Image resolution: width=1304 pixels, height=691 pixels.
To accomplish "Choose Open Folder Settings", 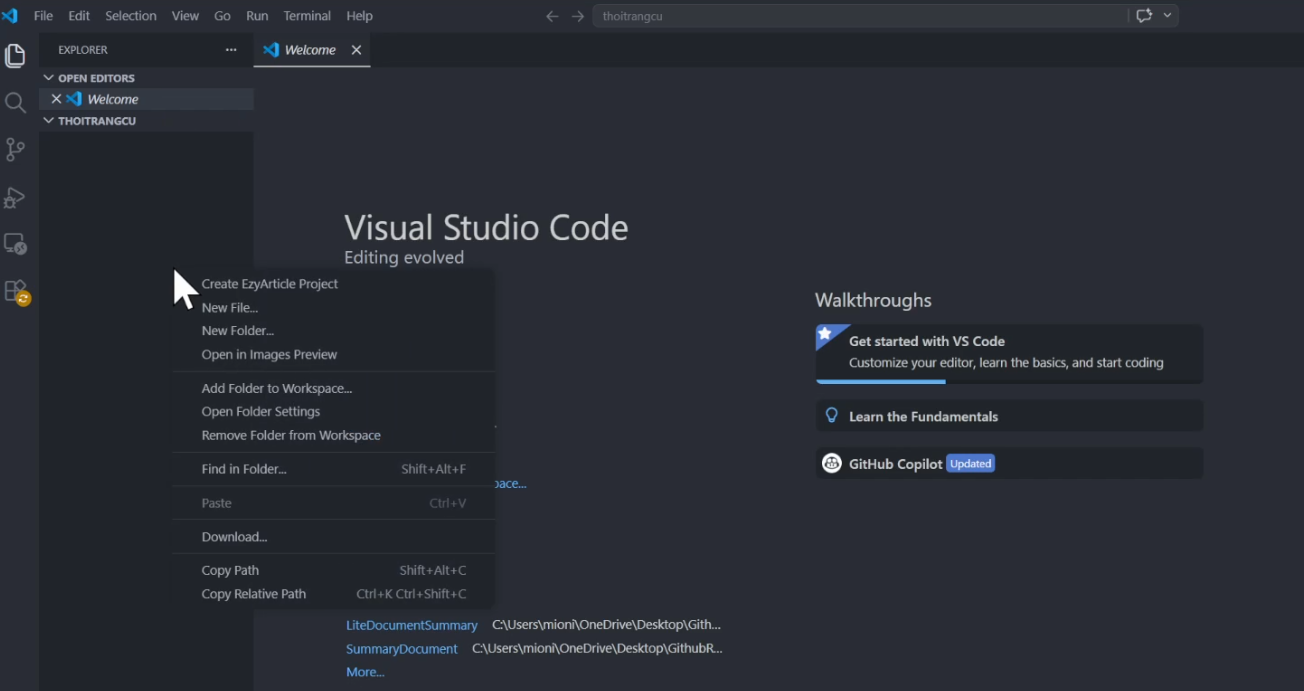I will pyautogui.click(x=334, y=412).
